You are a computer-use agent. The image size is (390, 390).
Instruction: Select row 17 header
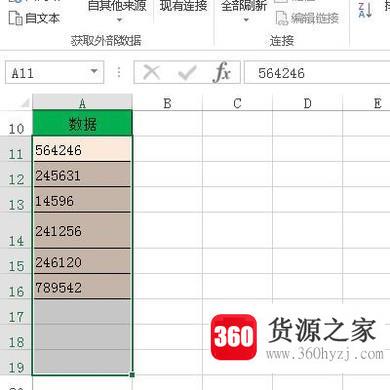[16, 312]
